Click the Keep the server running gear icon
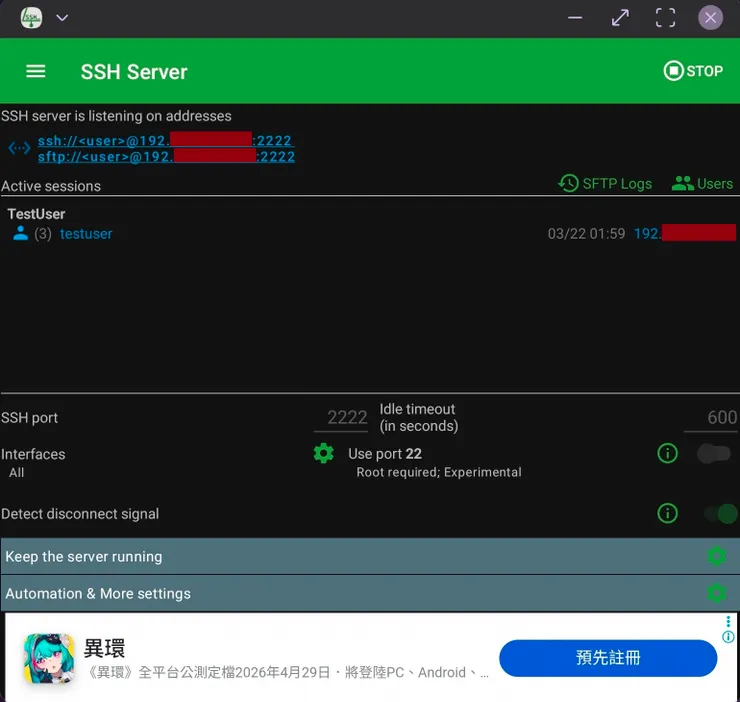 pos(716,556)
